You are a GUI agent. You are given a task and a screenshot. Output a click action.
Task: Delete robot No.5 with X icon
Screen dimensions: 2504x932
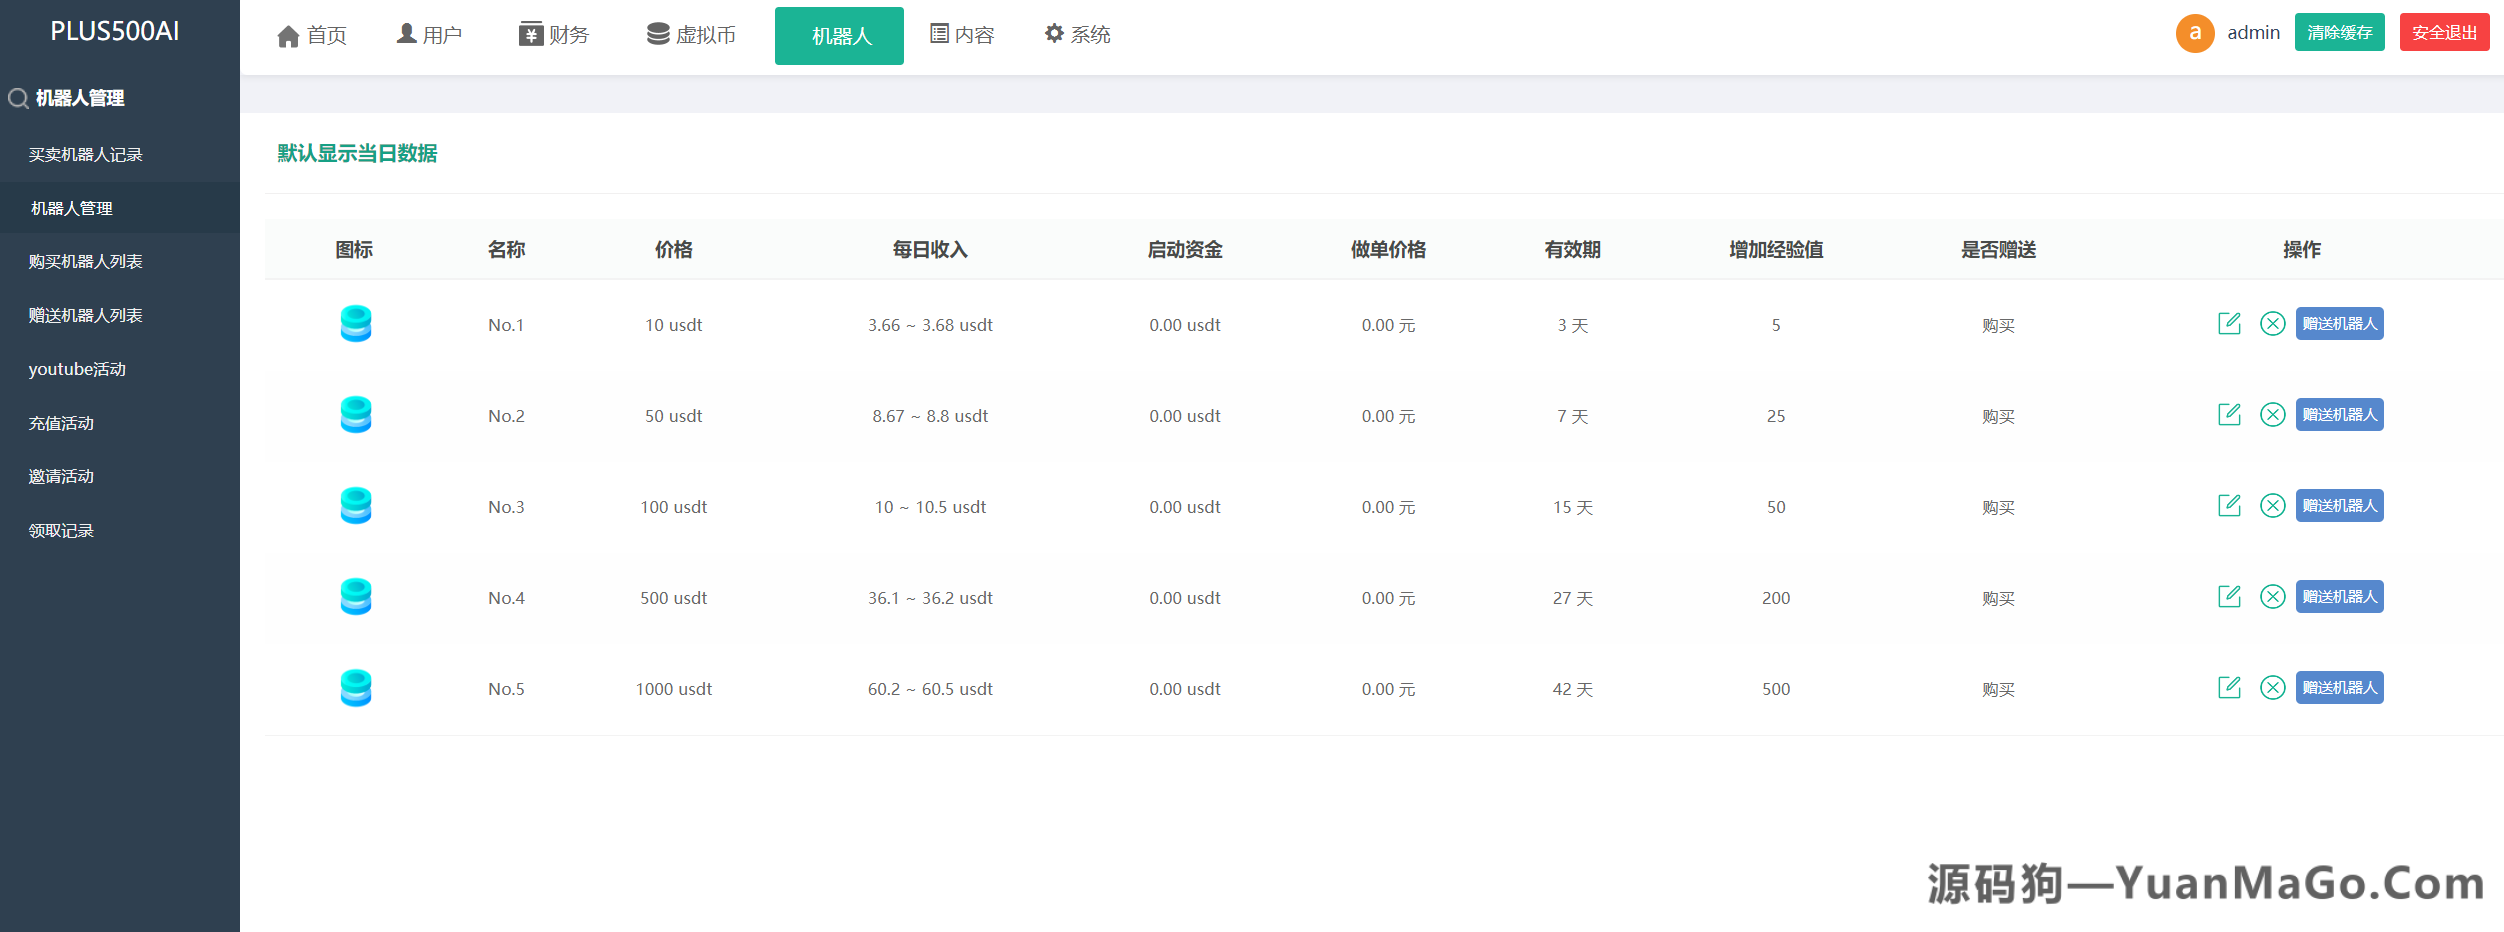2274,687
